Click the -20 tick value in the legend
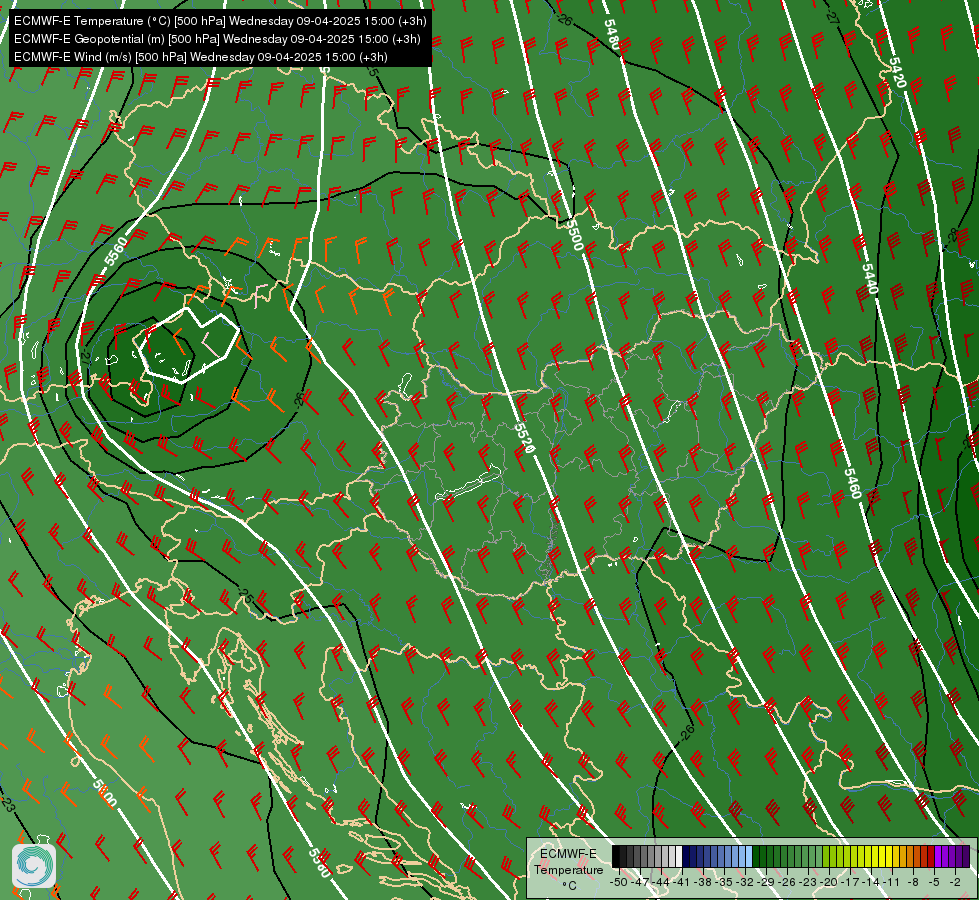The width and height of the screenshot is (979, 900). click(x=829, y=883)
